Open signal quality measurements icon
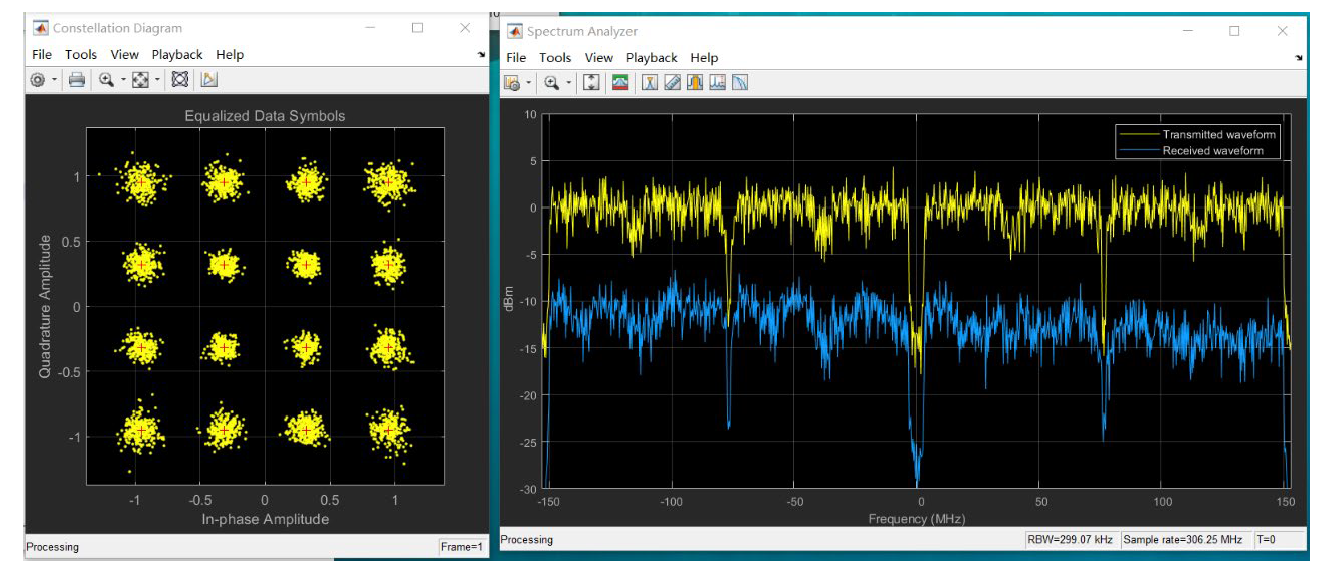Screen dimensions: 1340x576 coord(209,80)
